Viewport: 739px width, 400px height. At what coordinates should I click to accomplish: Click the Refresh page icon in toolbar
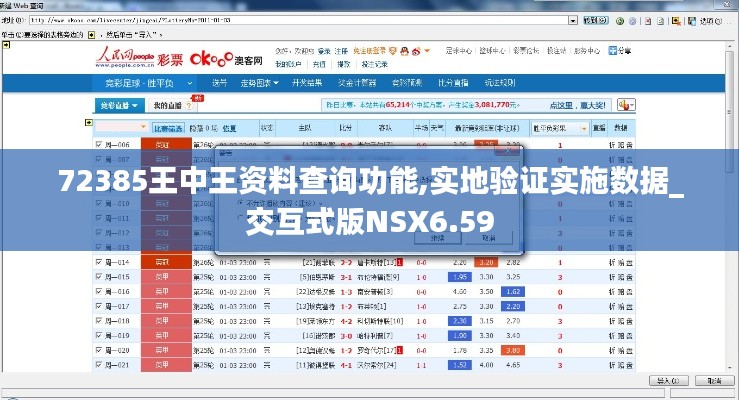click(661, 21)
